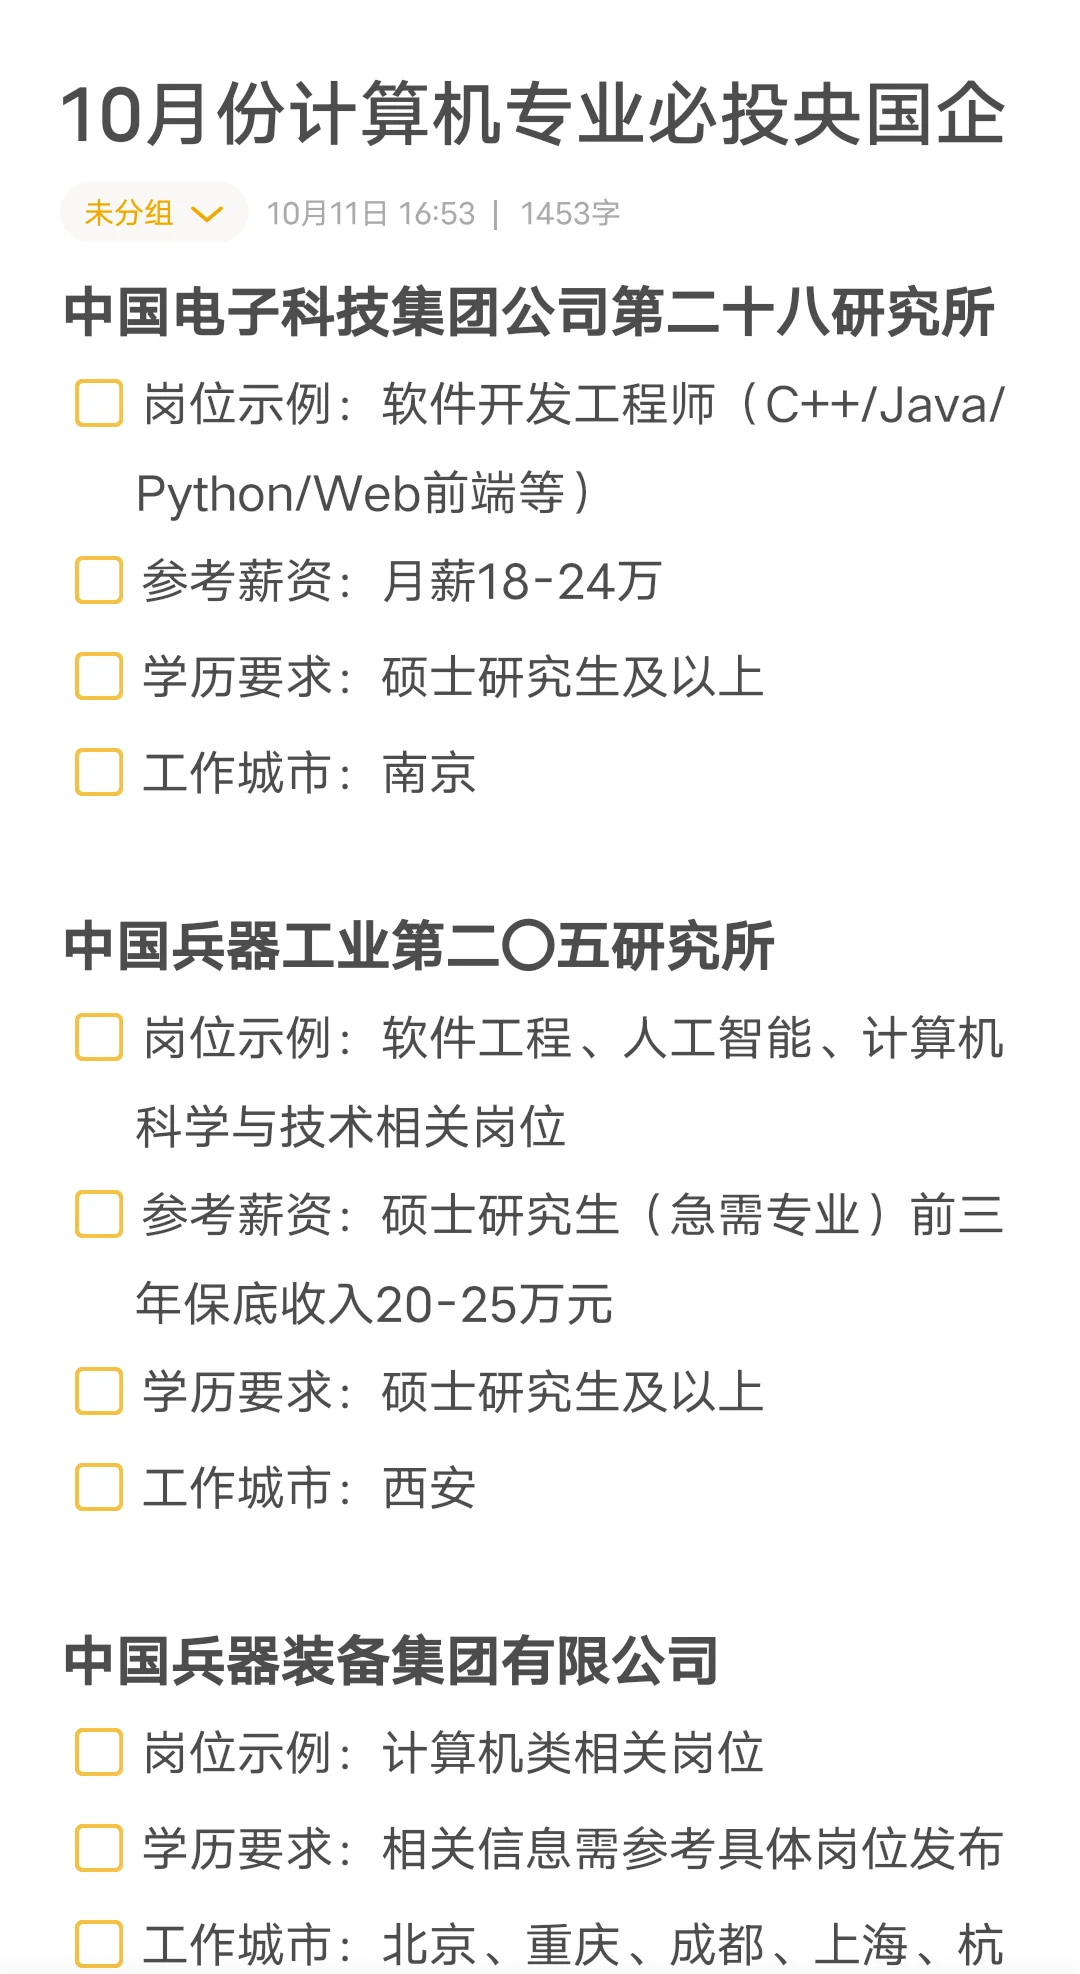Viewport: 1080px width, 1974px height.
Task: Check the first 学历要求 硕士研究生及以上 checkbox
Action: click(99, 677)
